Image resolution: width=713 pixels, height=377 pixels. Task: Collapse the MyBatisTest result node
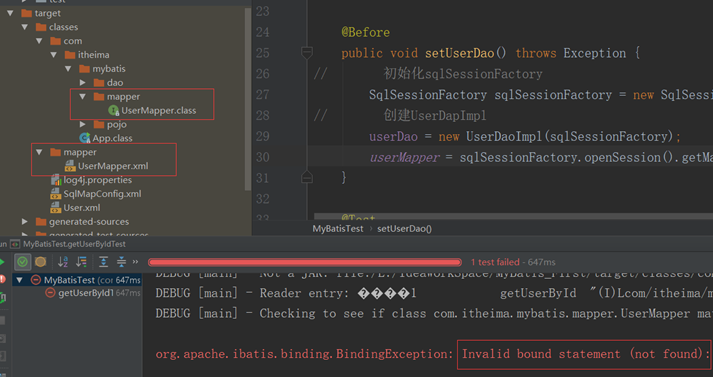coord(20,280)
